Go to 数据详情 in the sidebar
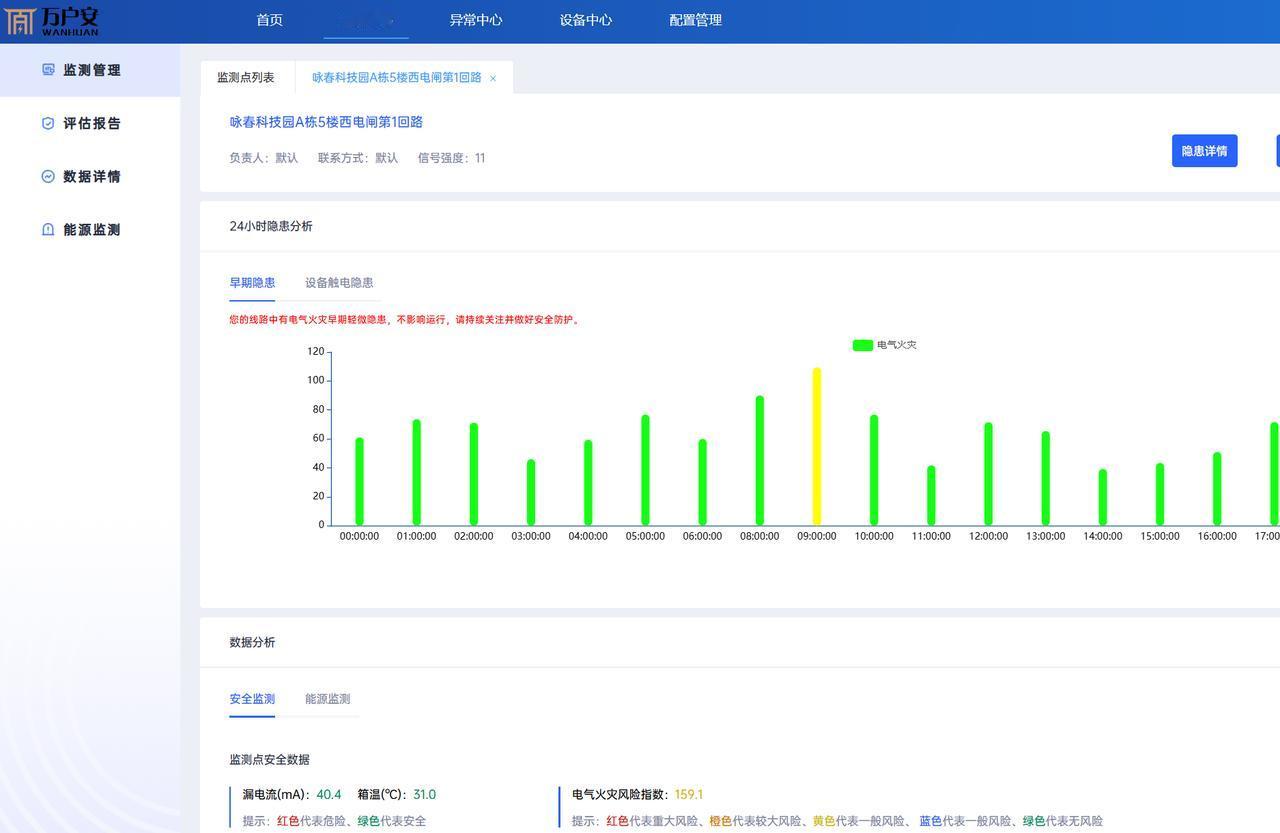The image size is (1280, 833). 92,176
